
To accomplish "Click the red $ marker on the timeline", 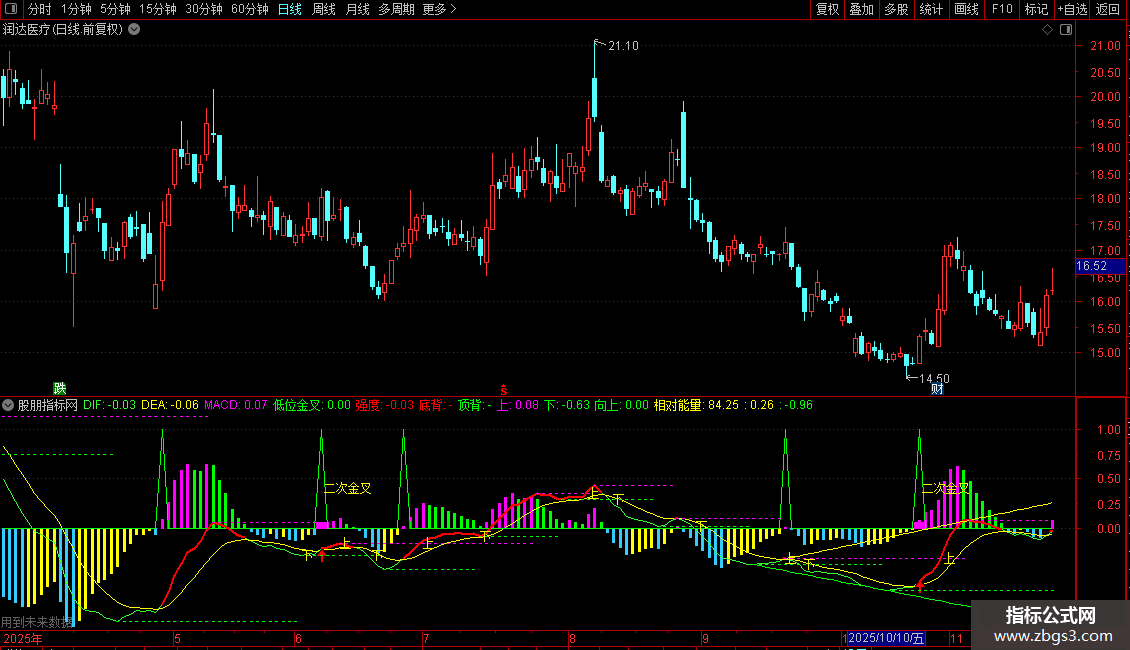I will [504, 390].
